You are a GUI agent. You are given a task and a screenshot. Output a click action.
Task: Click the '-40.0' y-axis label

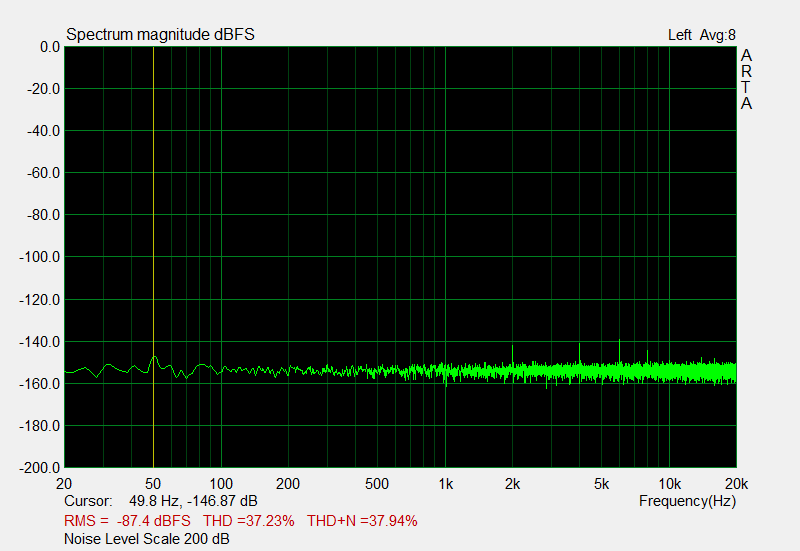click(x=43, y=131)
